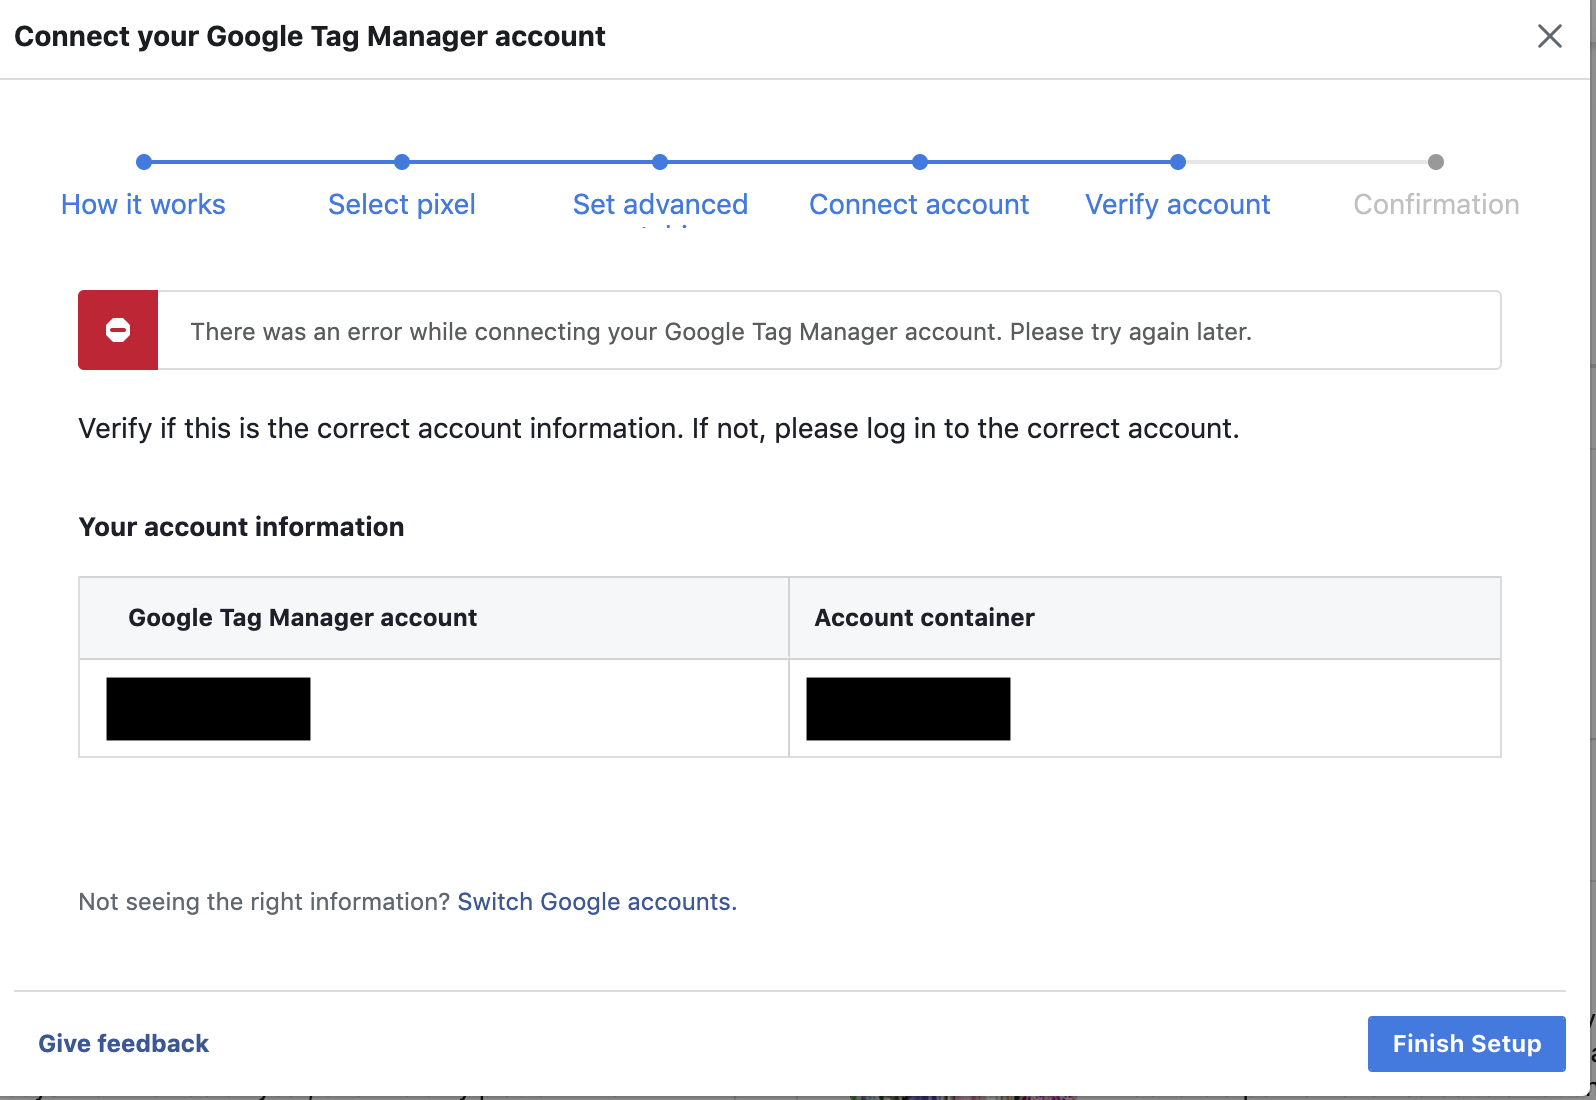
Task: Click the redacted Account container cell value
Action: coord(908,709)
